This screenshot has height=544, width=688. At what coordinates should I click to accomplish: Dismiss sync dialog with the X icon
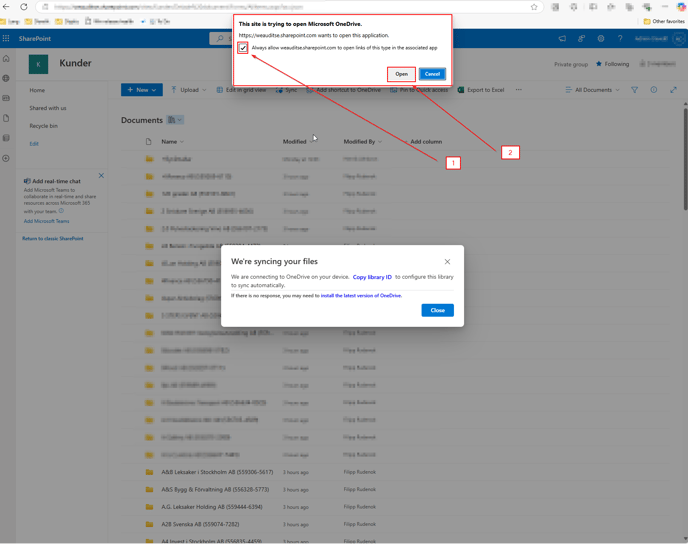click(x=448, y=261)
